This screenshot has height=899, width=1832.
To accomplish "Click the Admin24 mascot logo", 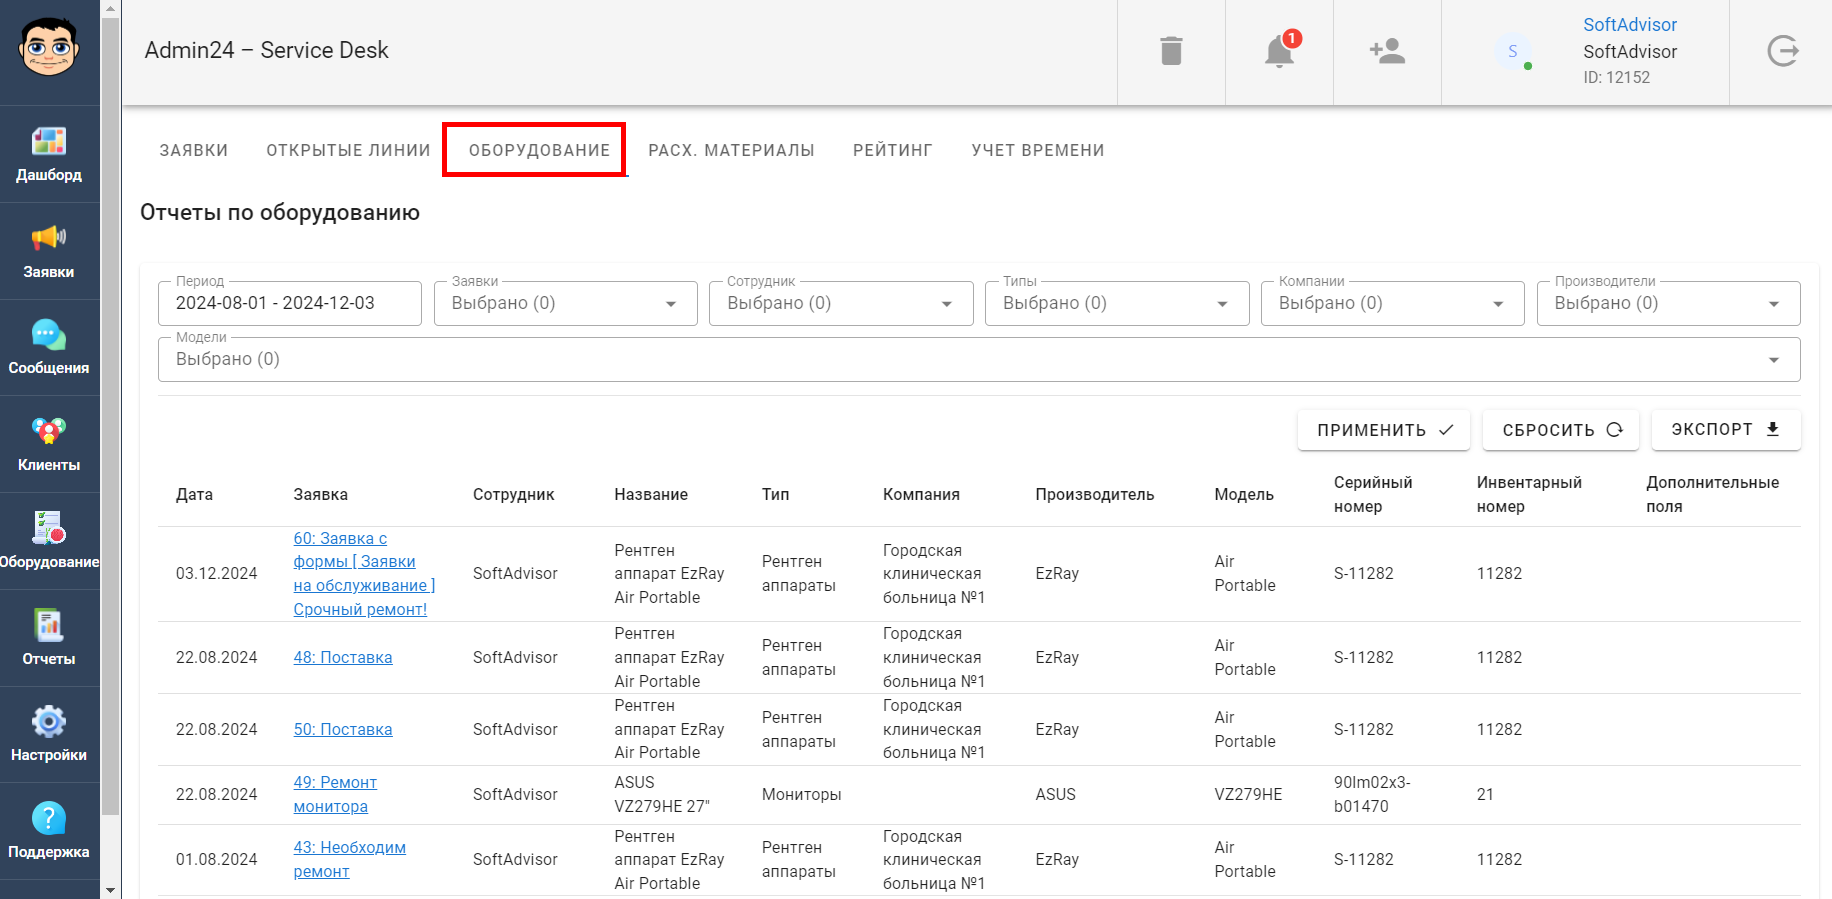I will tap(49, 47).
